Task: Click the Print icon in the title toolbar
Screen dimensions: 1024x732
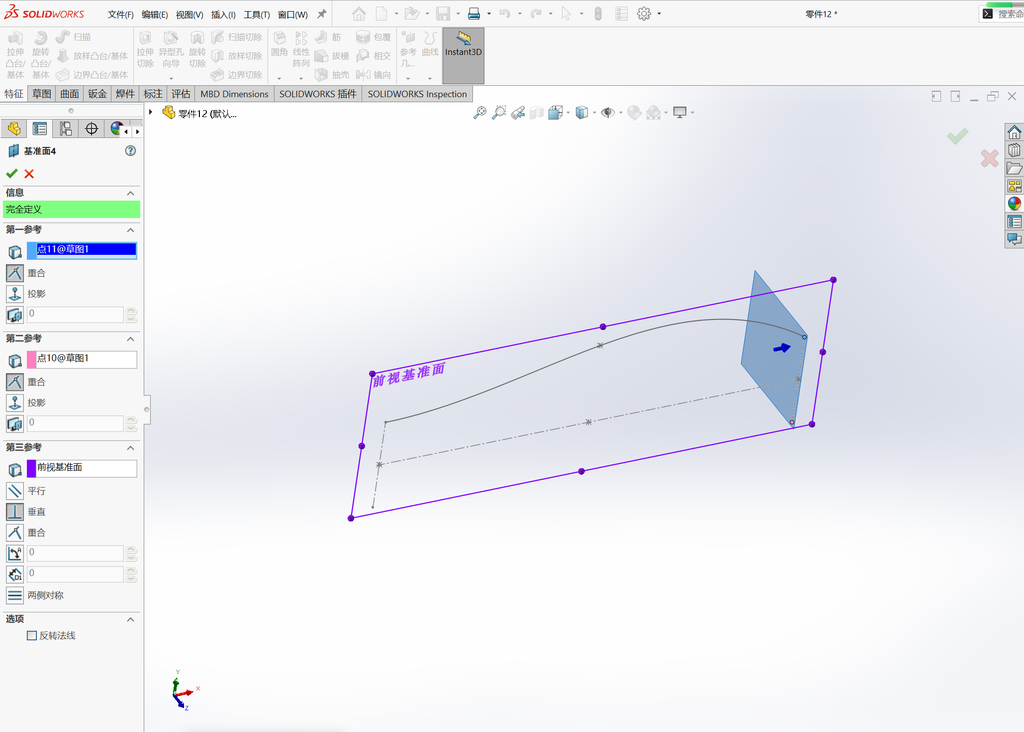Action: 474,14
